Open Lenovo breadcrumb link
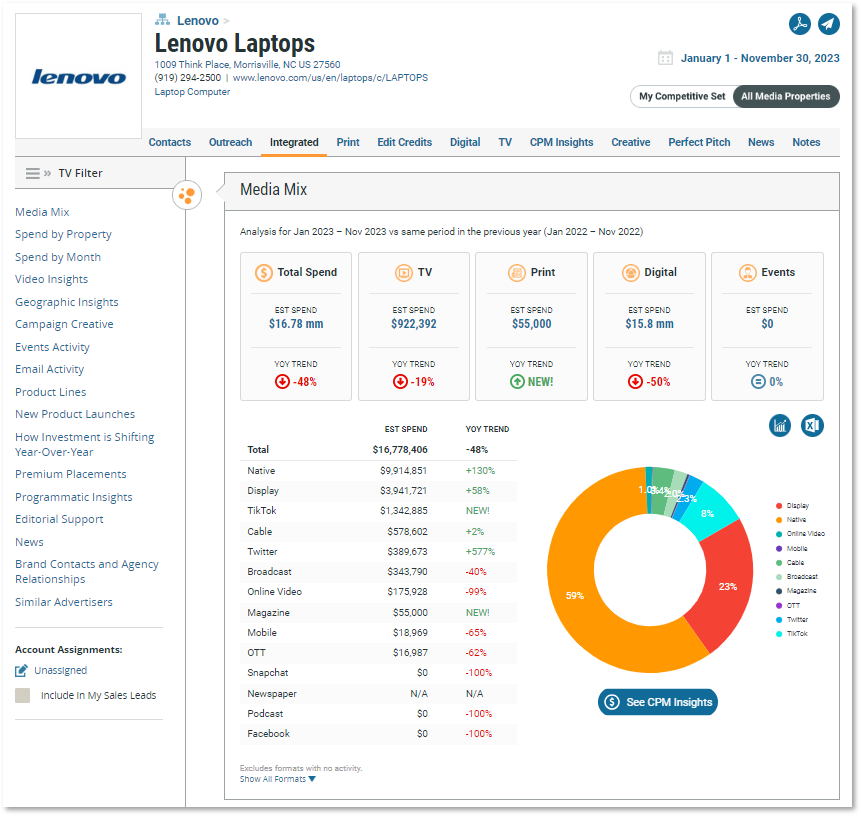The image size is (861, 816). point(198,21)
